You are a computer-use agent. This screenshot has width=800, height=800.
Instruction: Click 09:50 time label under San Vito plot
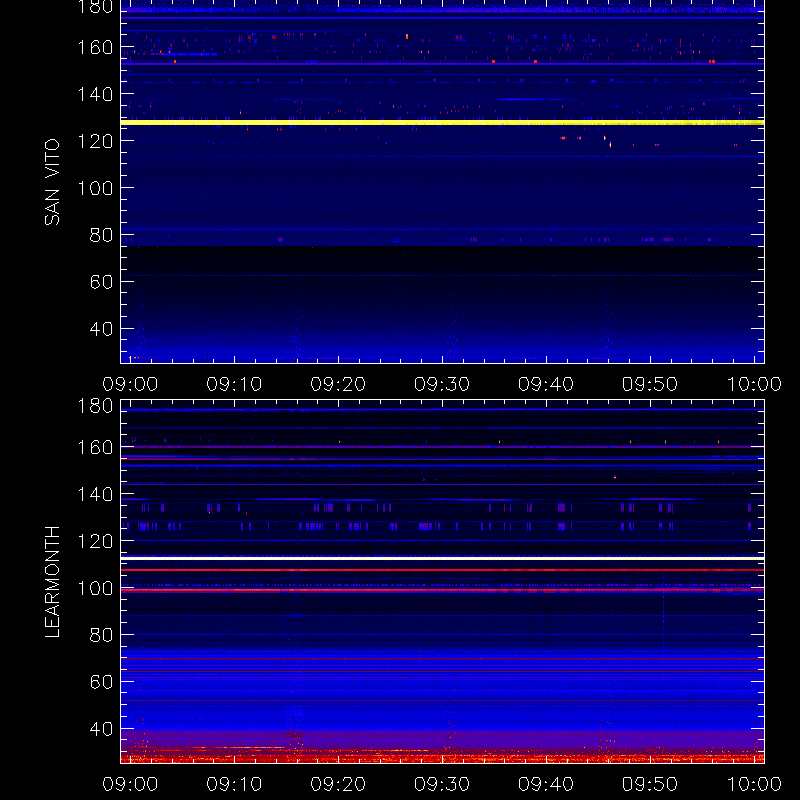click(x=650, y=384)
